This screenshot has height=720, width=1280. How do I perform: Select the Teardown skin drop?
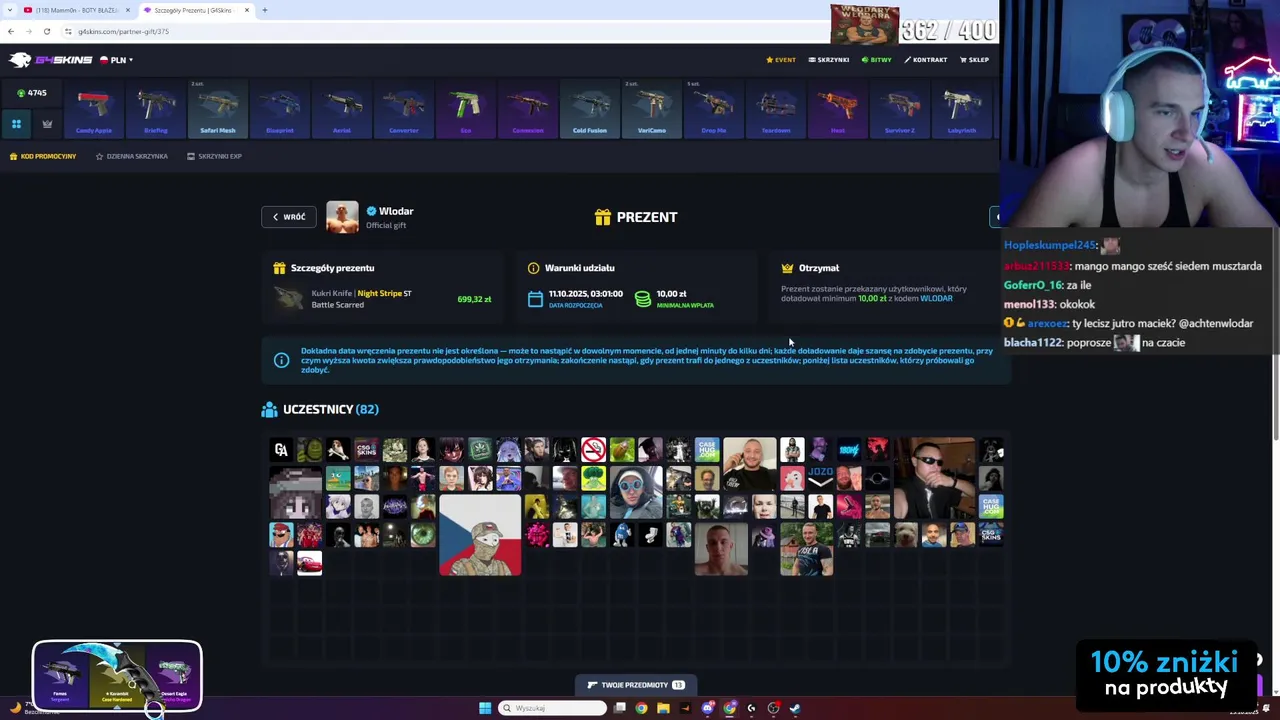coord(776,108)
